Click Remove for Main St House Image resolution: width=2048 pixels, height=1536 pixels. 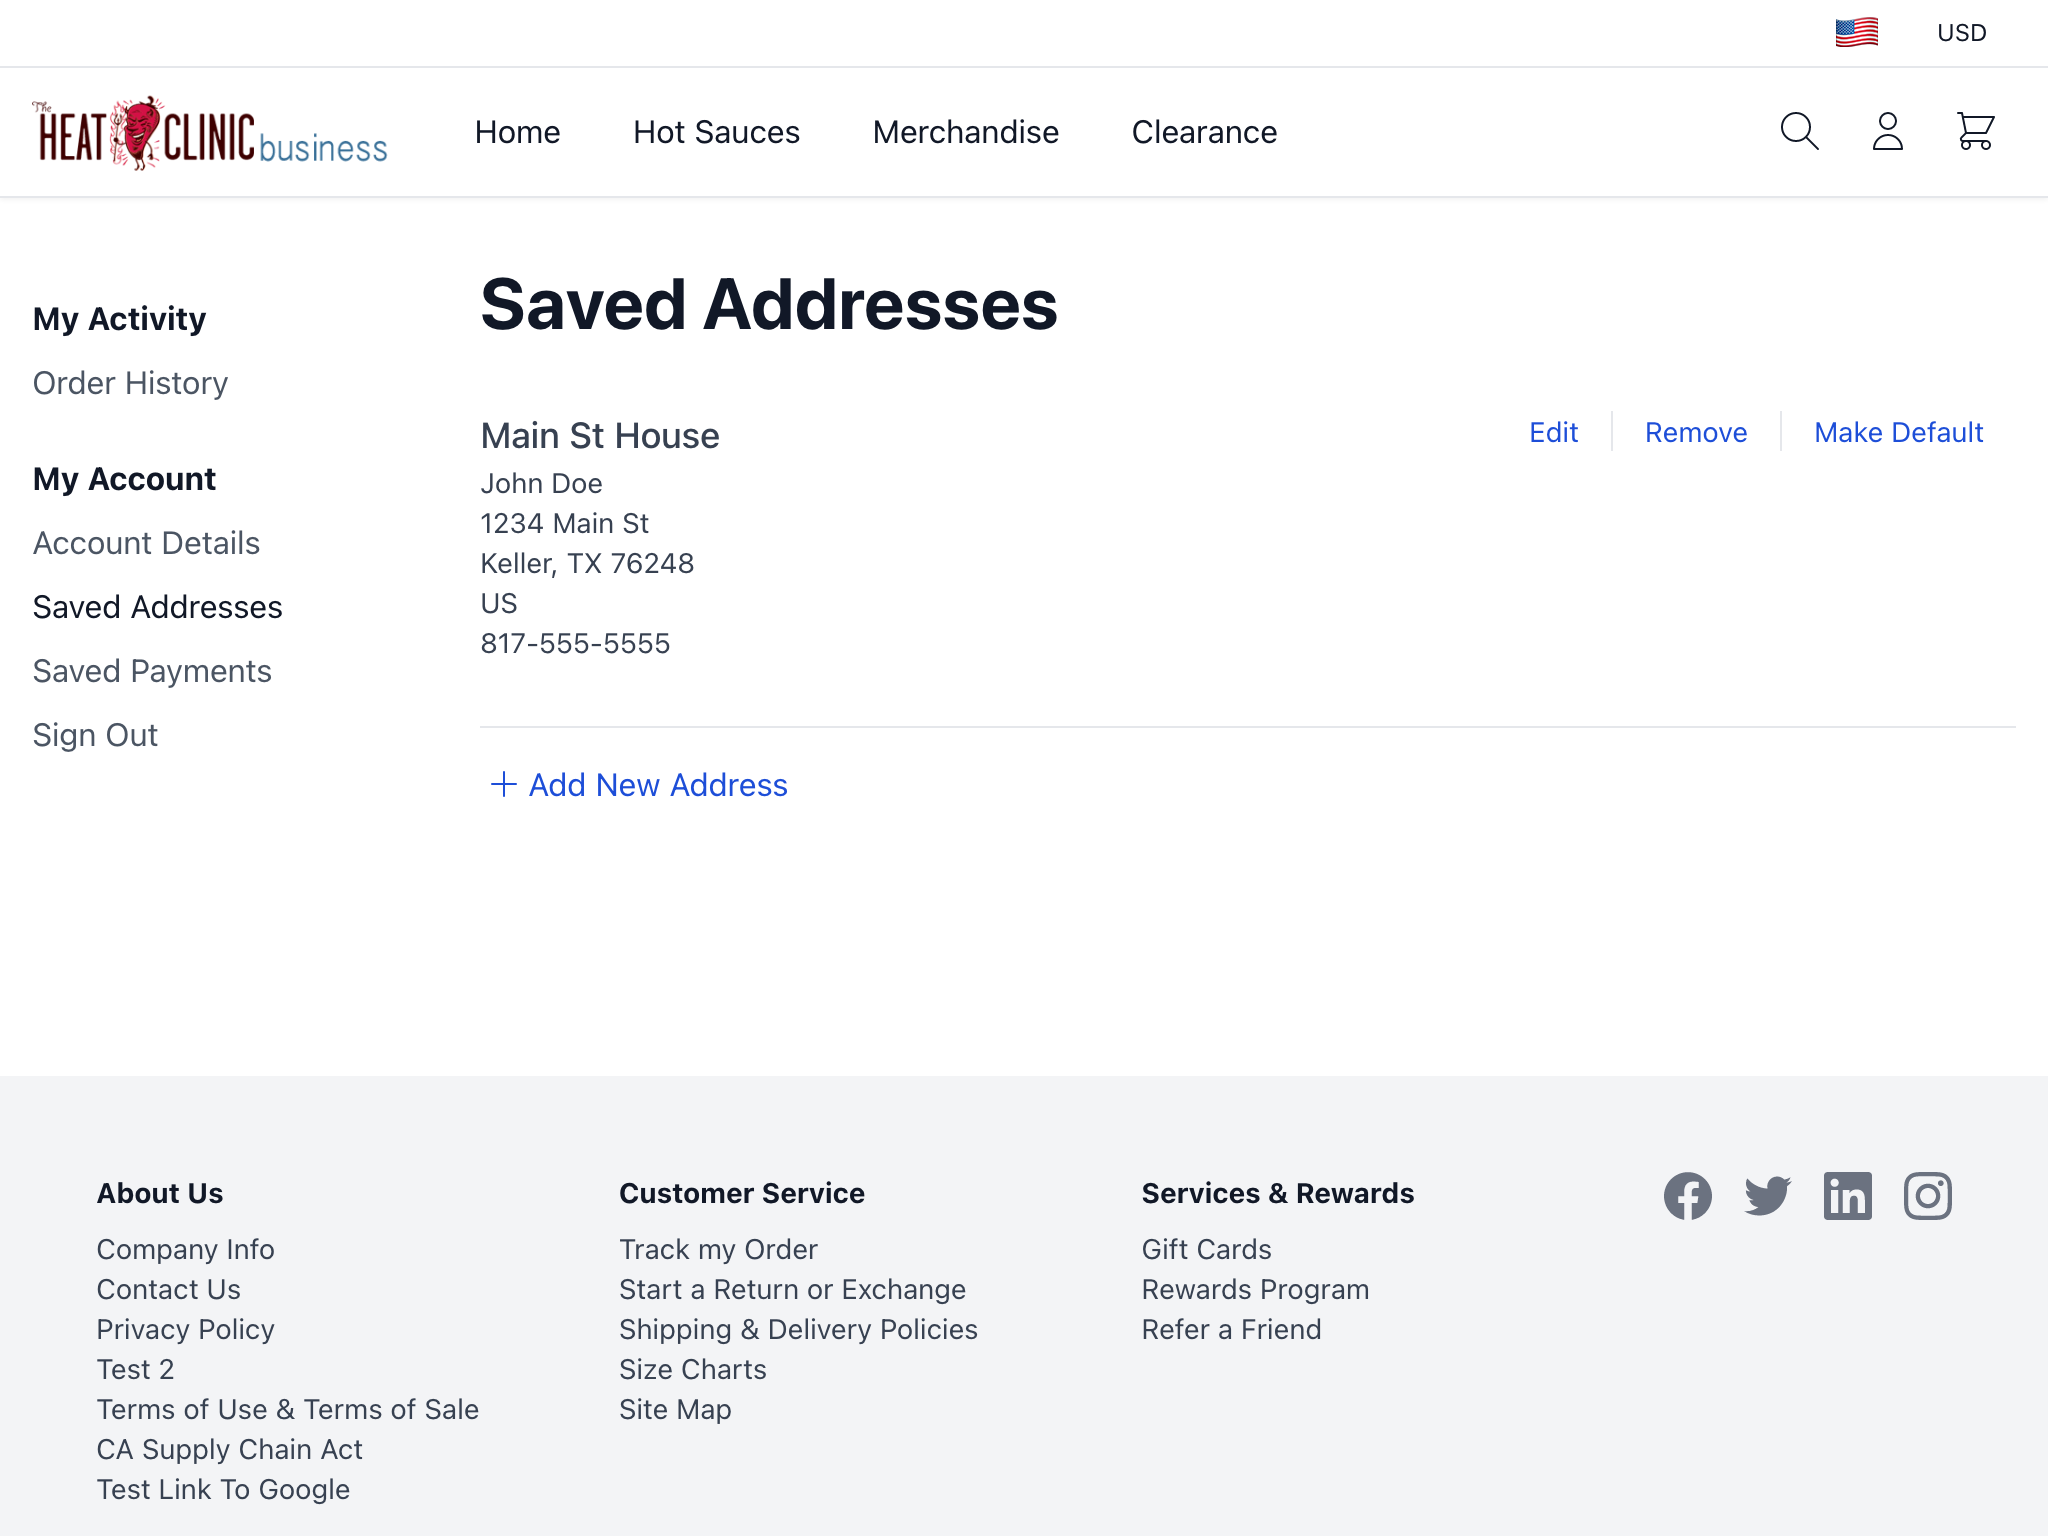pyautogui.click(x=1695, y=432)
